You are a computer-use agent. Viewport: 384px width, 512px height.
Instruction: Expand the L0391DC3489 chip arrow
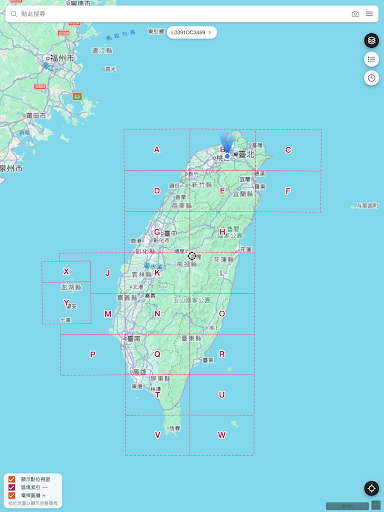210,33
